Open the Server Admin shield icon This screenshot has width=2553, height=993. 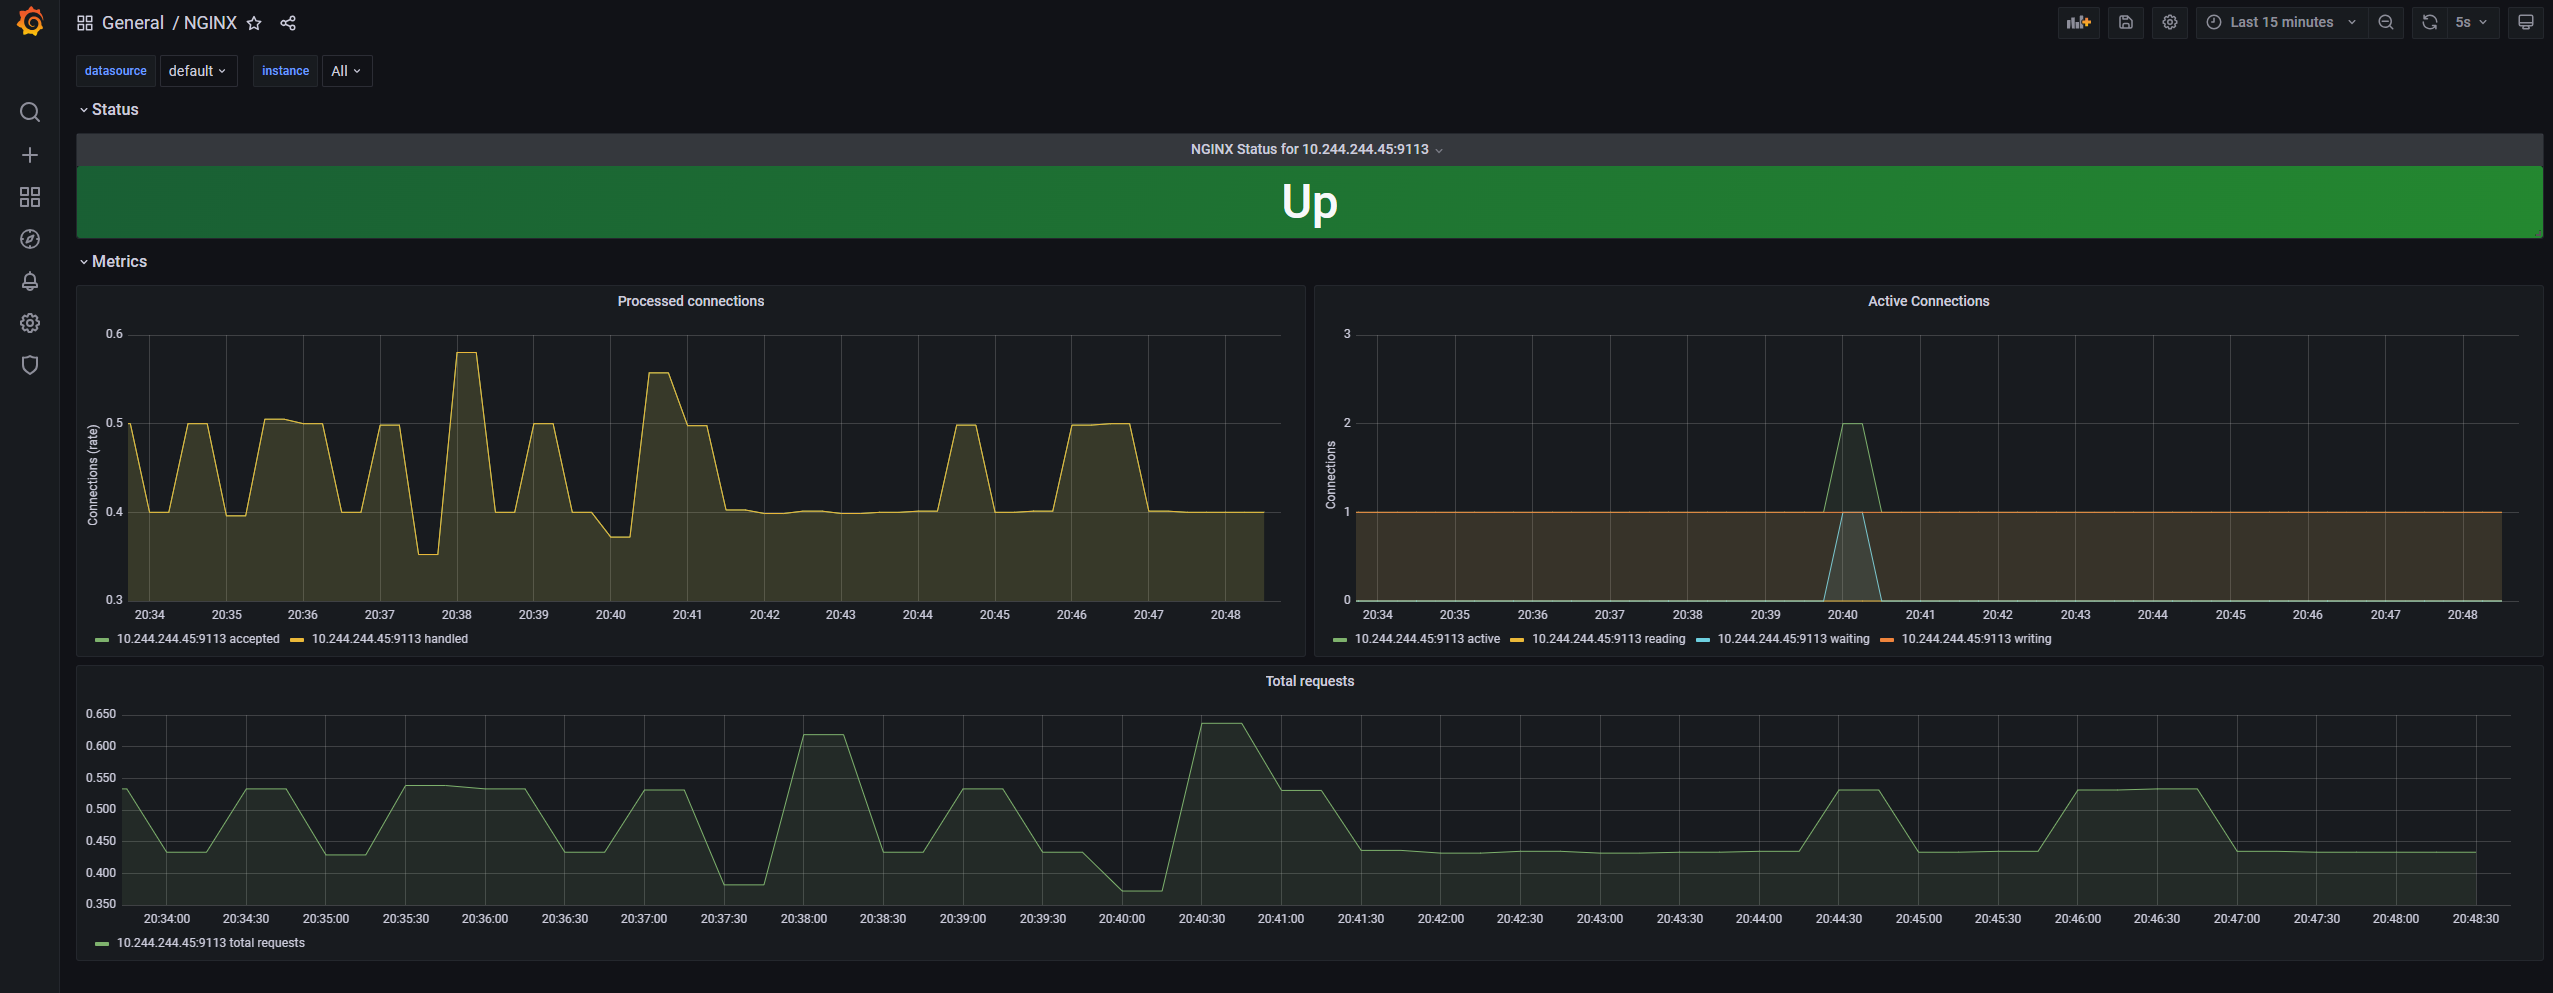[30, 365]
